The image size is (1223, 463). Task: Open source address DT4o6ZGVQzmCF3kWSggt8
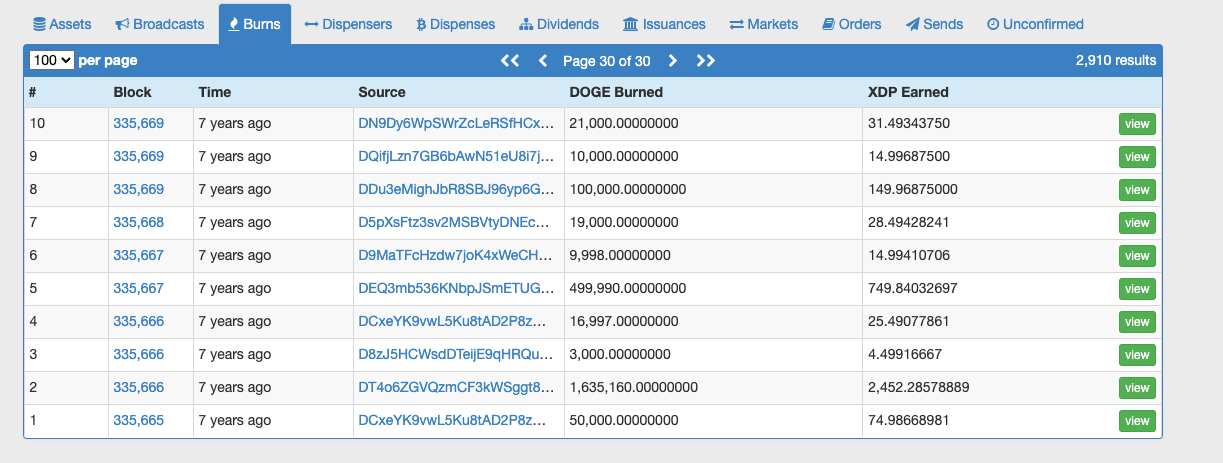click(456, 388)
